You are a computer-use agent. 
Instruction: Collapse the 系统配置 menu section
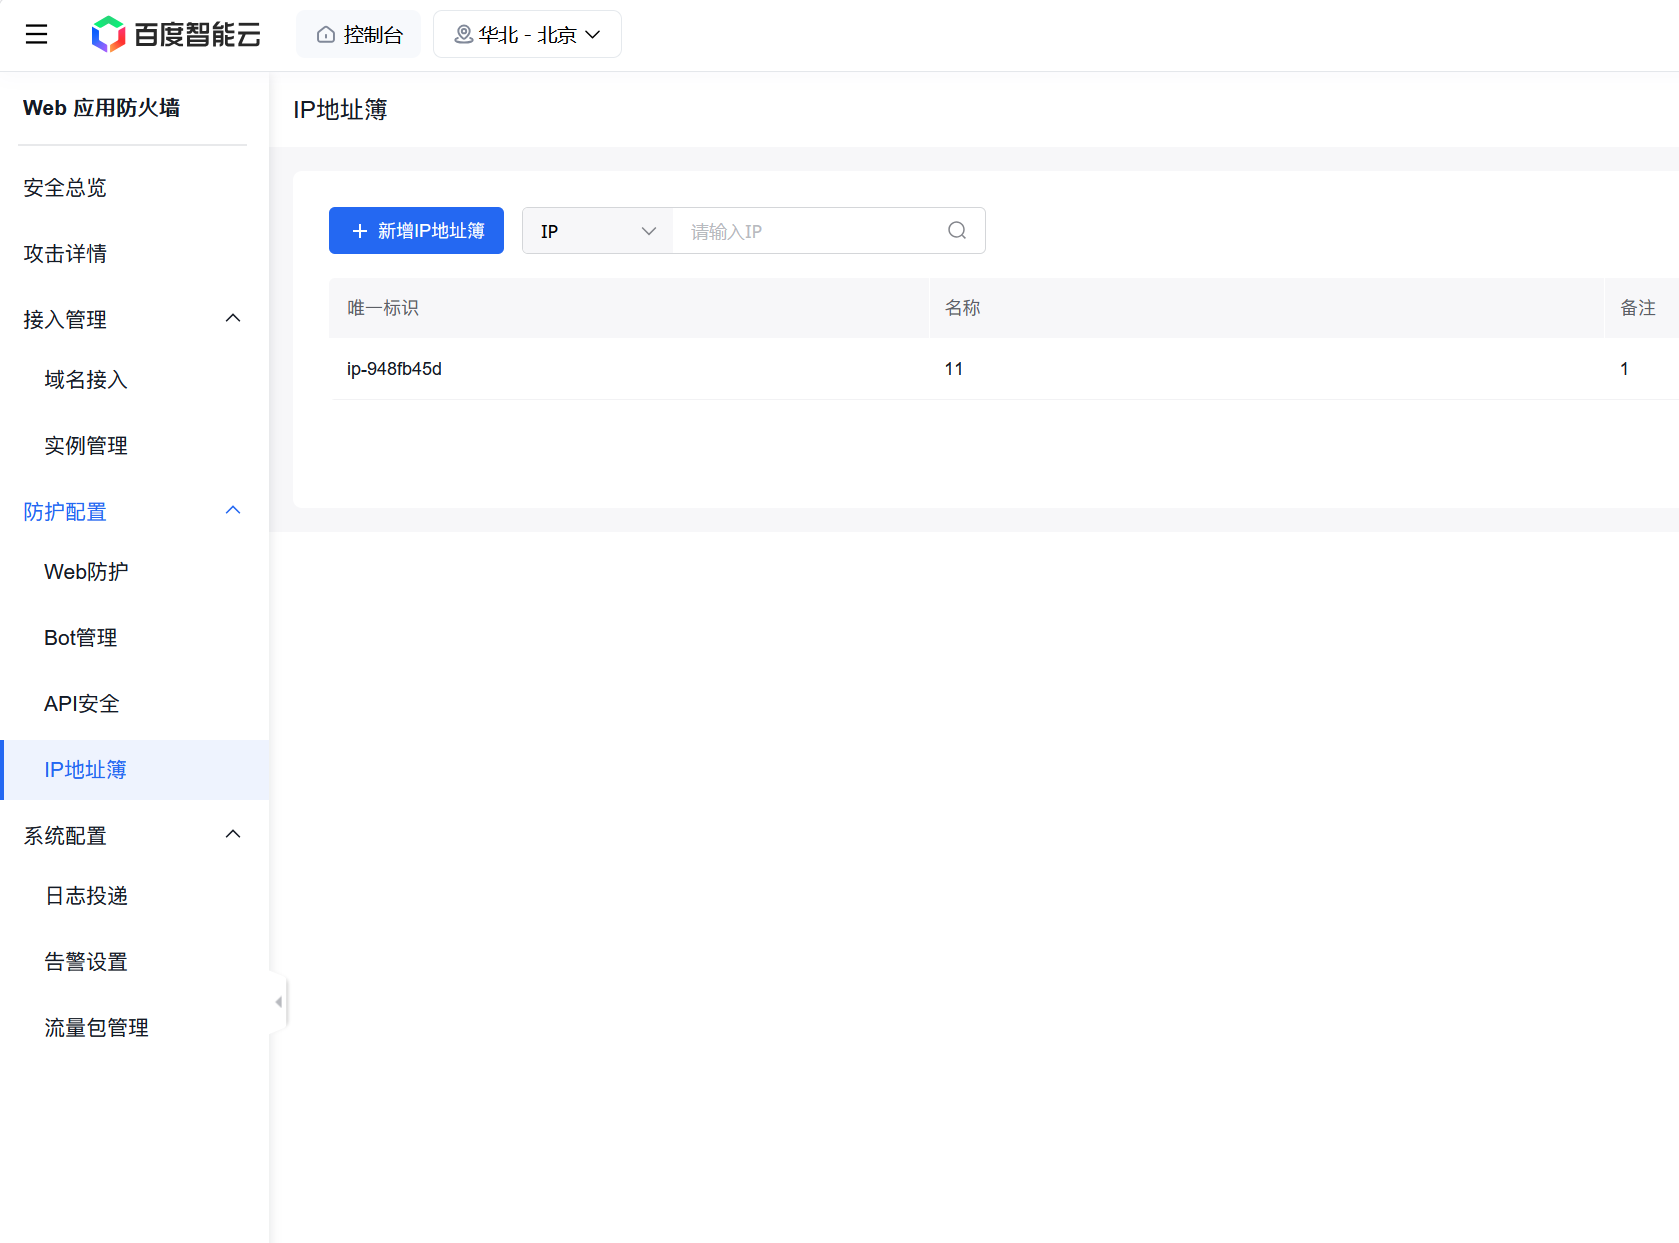(x=232, y=835)
